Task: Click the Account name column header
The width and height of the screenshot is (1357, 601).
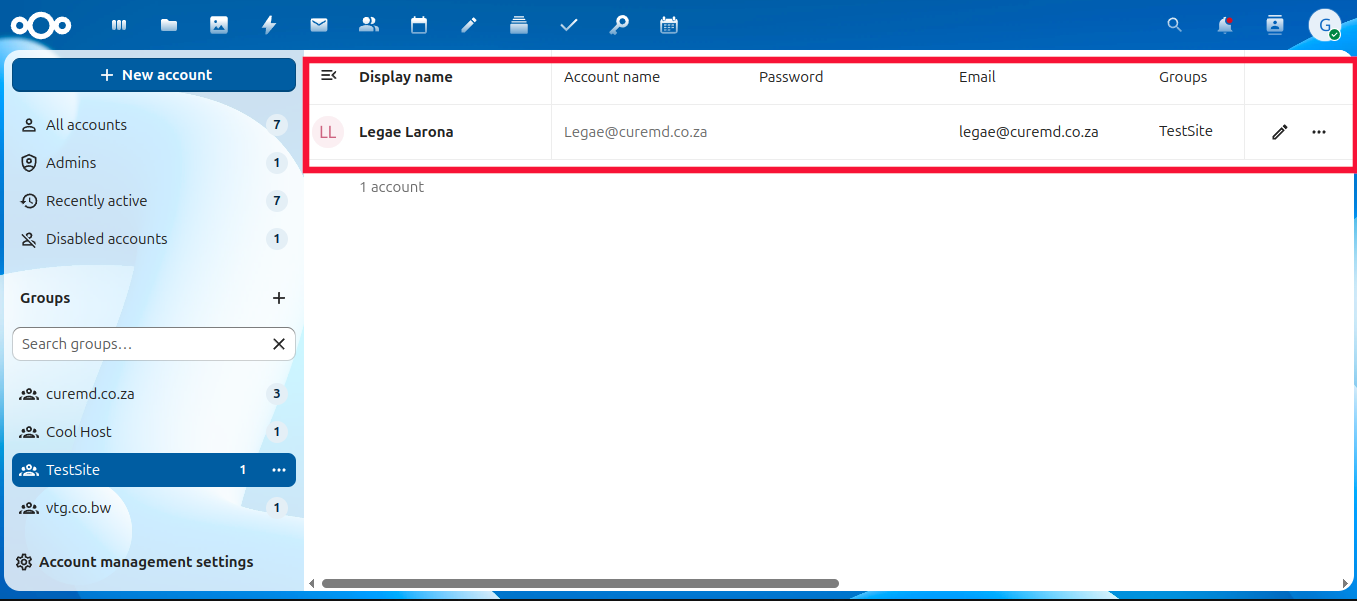Action: (x=612, y=77)
